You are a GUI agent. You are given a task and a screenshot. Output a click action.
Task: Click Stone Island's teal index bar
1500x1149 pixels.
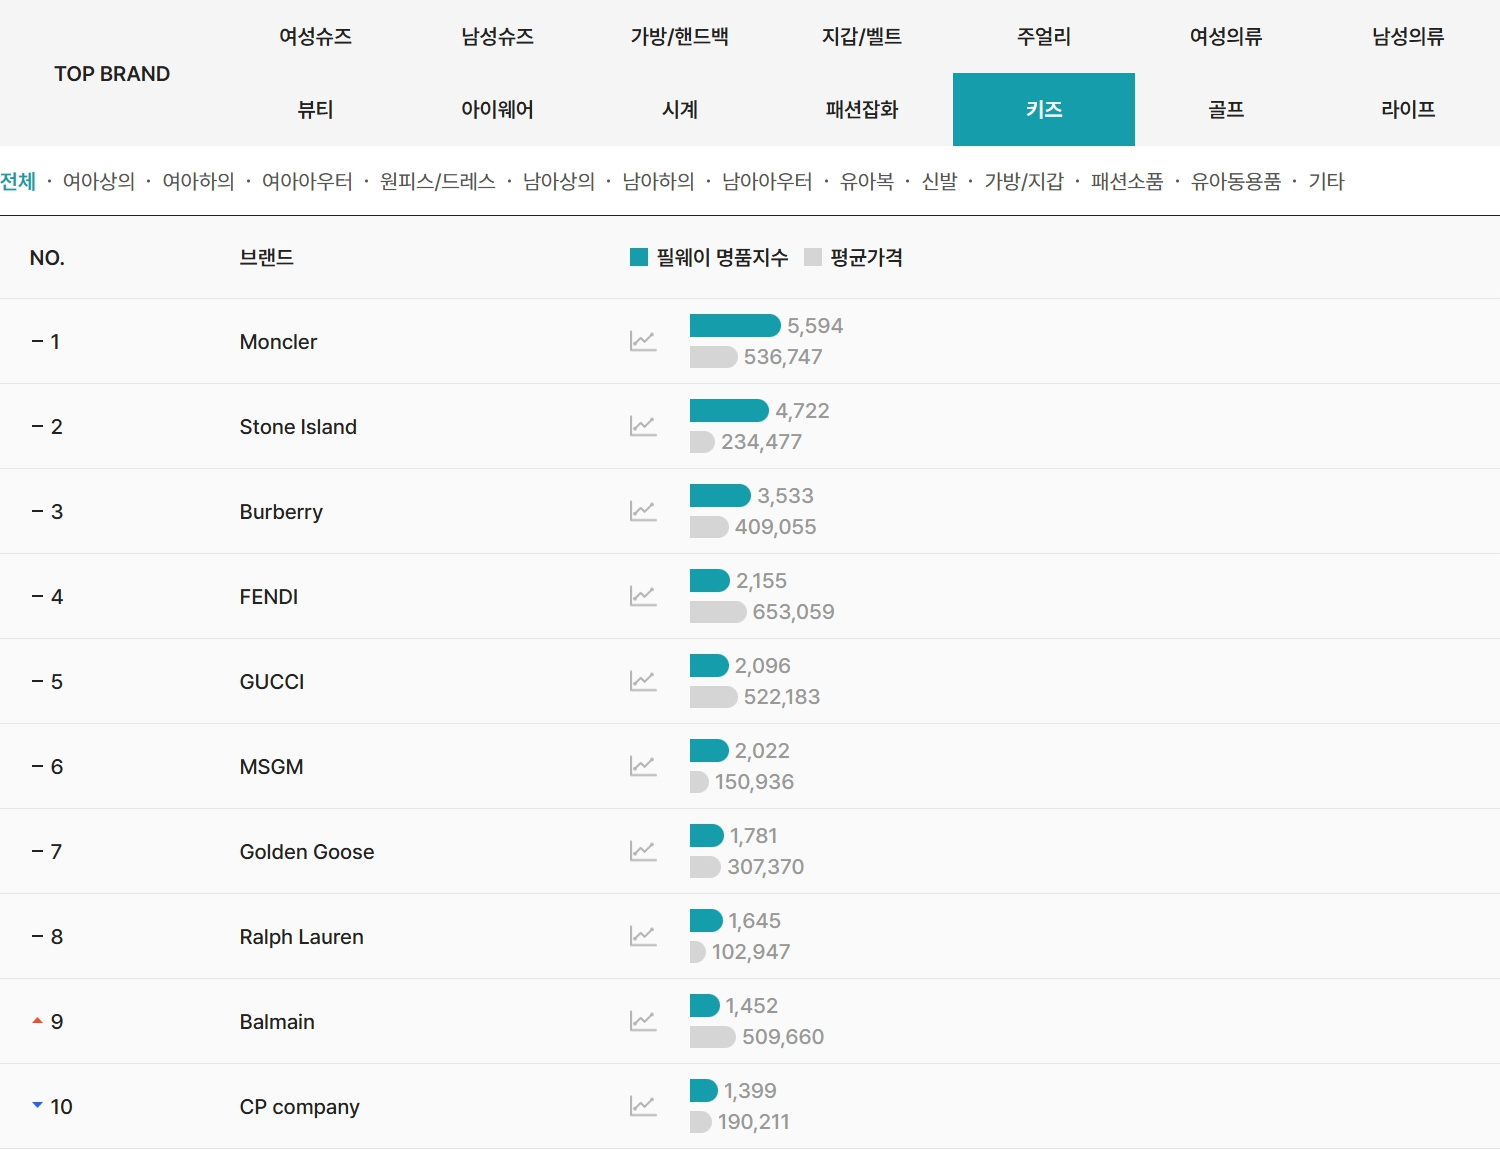point(729,410)
